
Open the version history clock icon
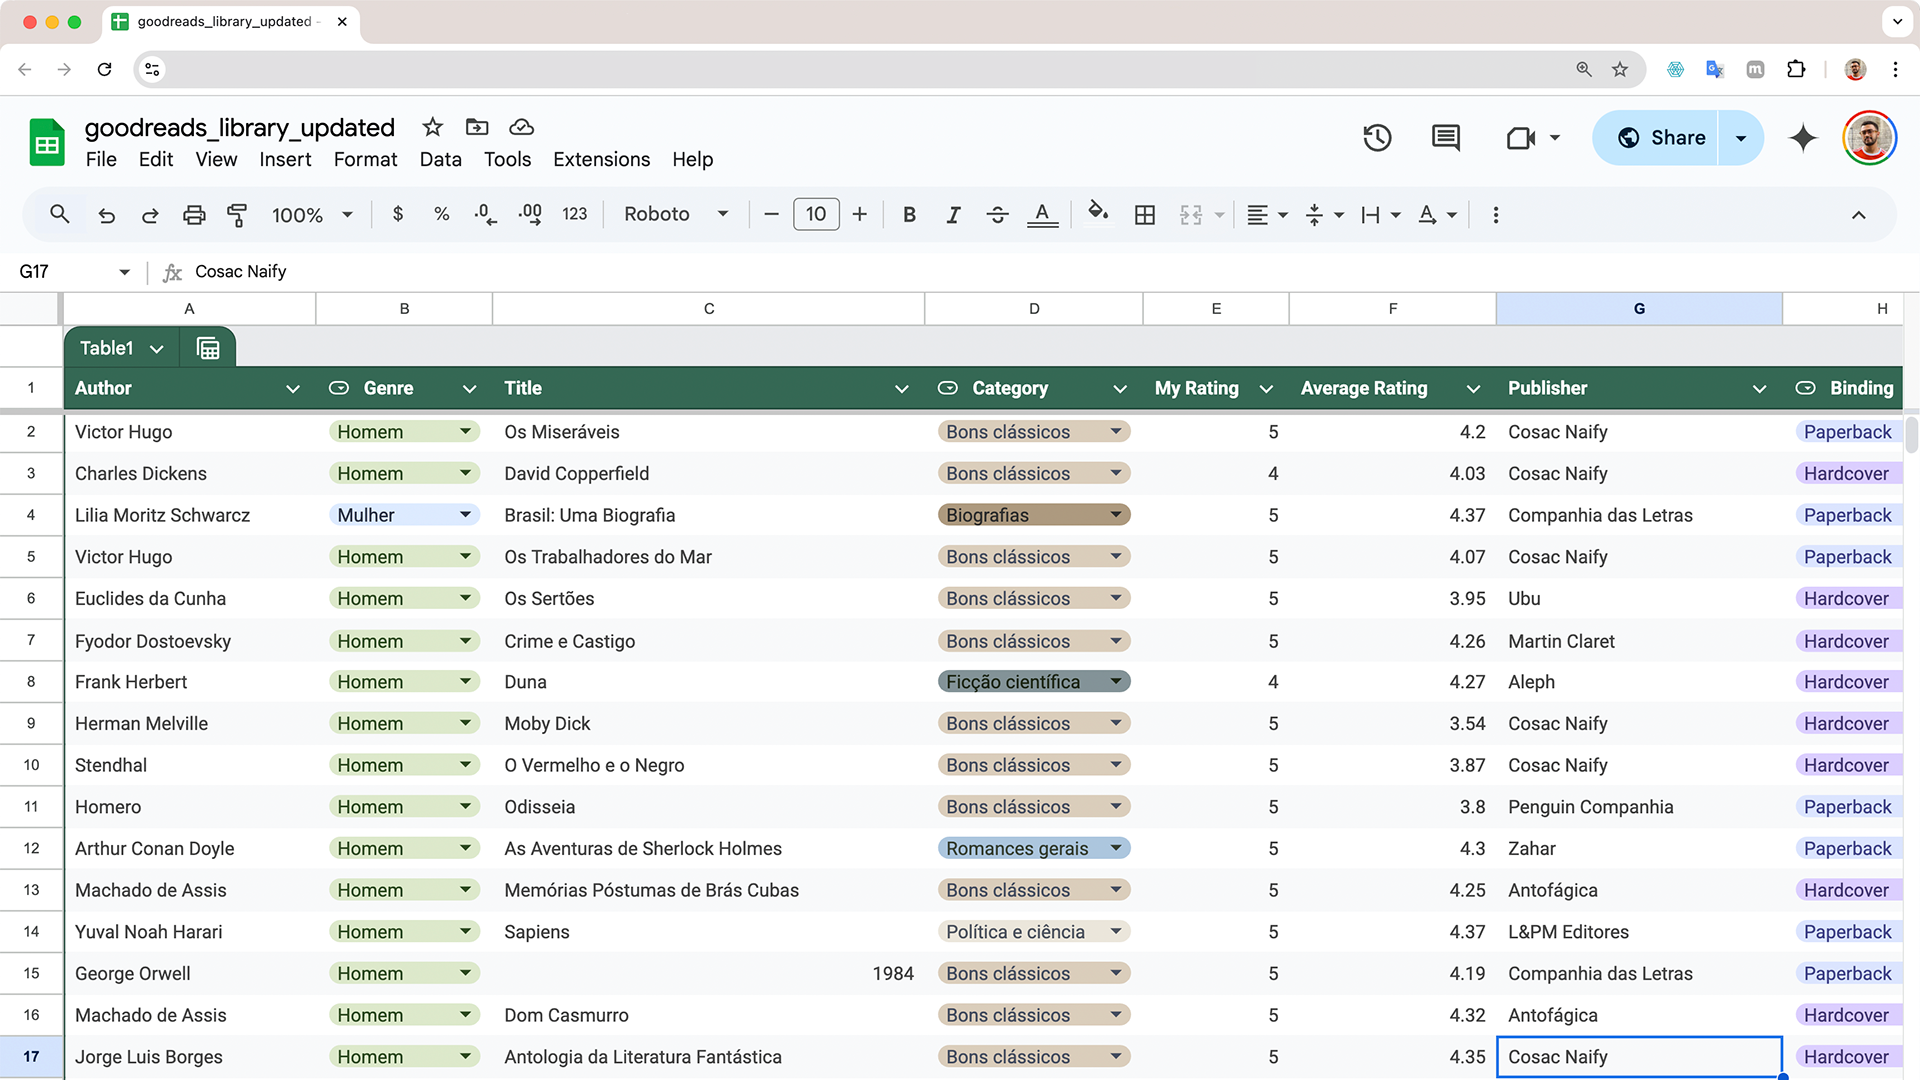point(1377,138)
